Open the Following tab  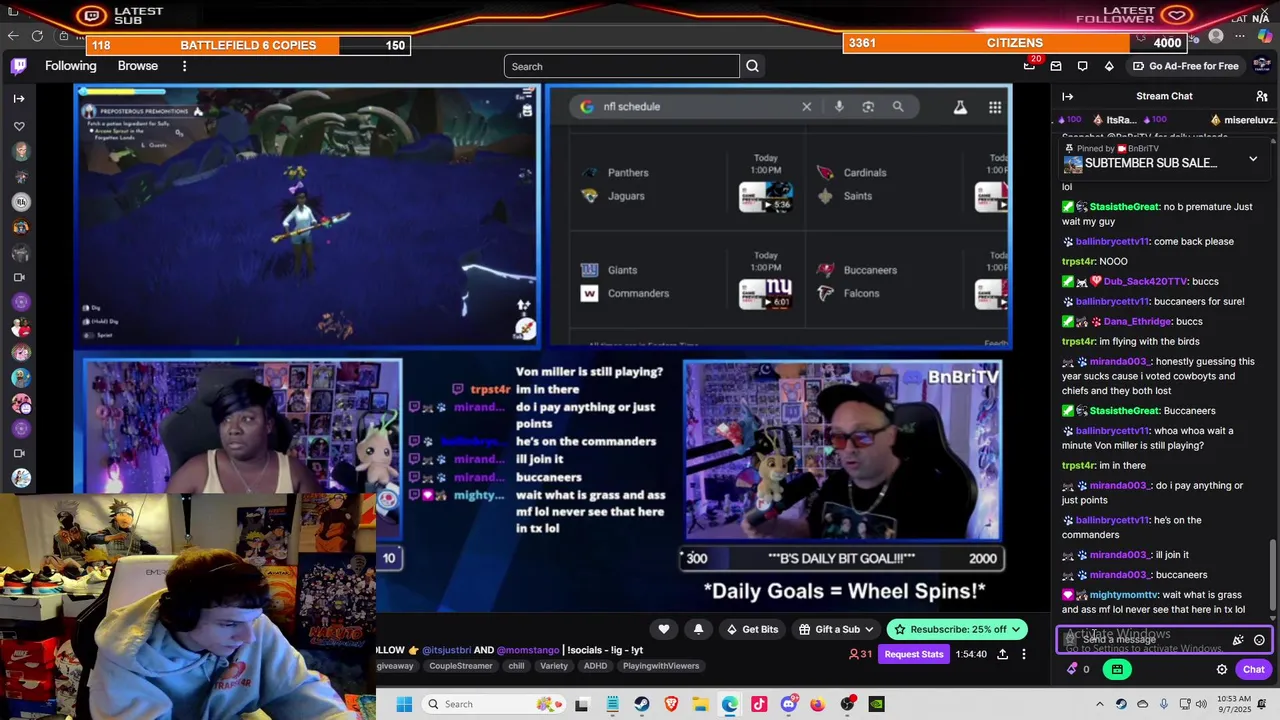coord(70,66)
